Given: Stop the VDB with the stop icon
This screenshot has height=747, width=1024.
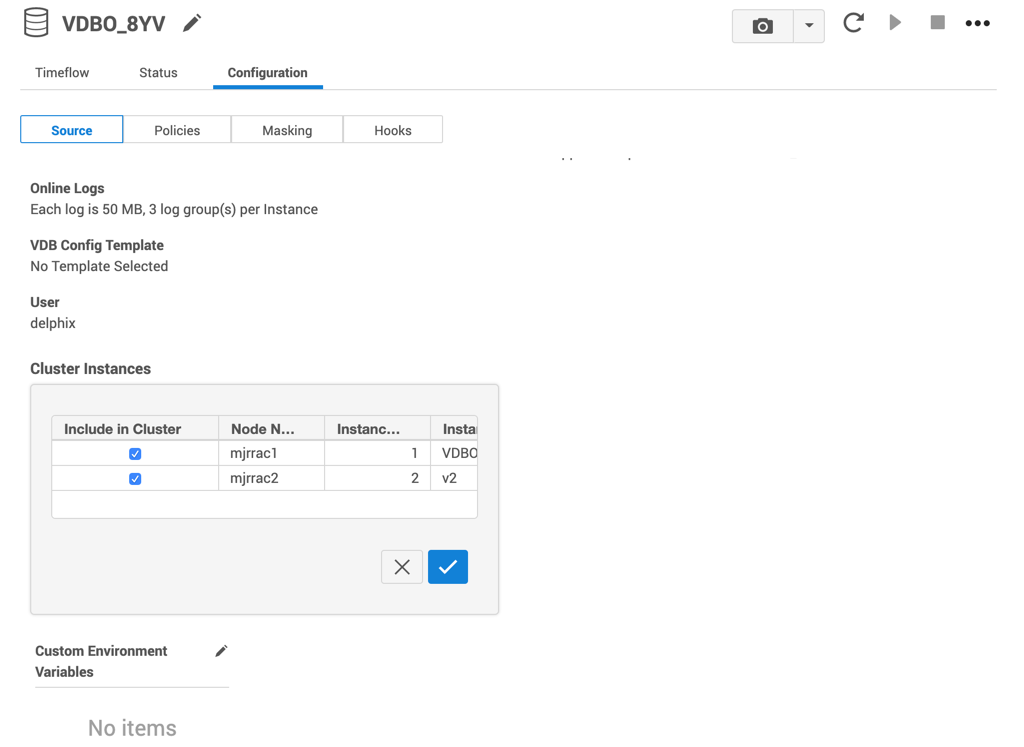Looking at the screenshot, I should point(937,22).
